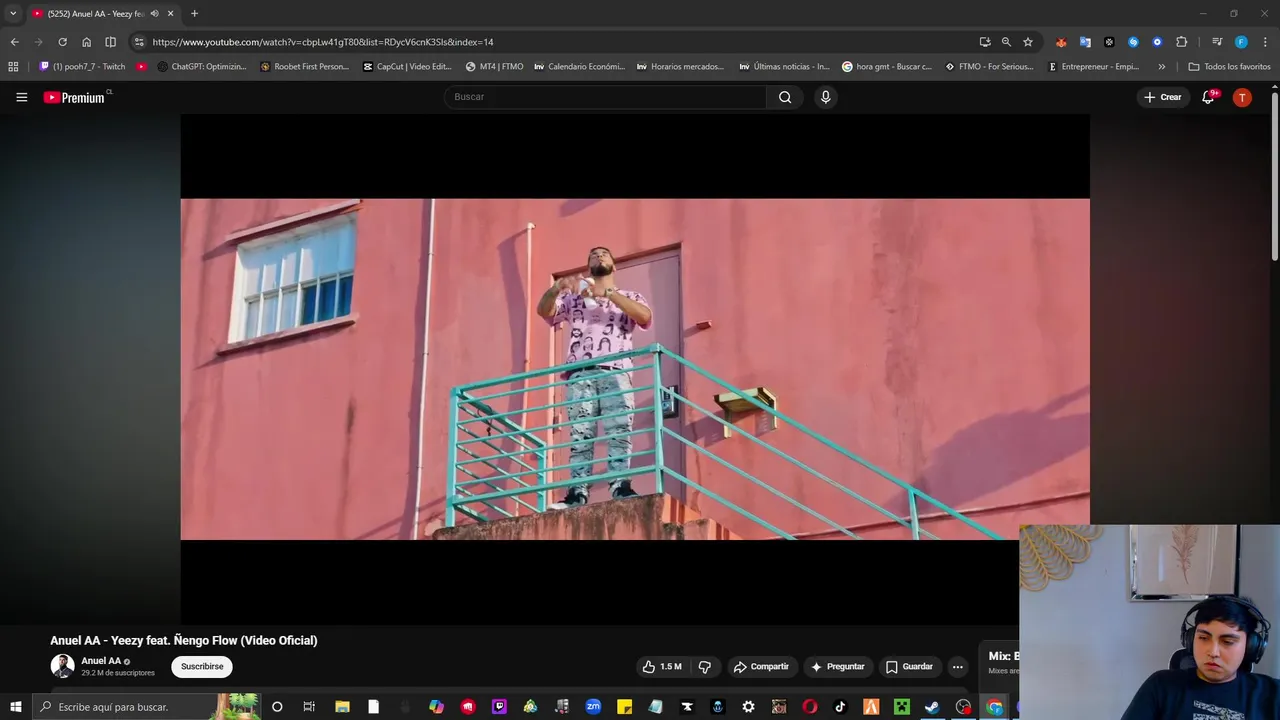Open Todos los favoritos folder
The height and width of the screenshot is (720, 1280).
(x=1229, y=67)
